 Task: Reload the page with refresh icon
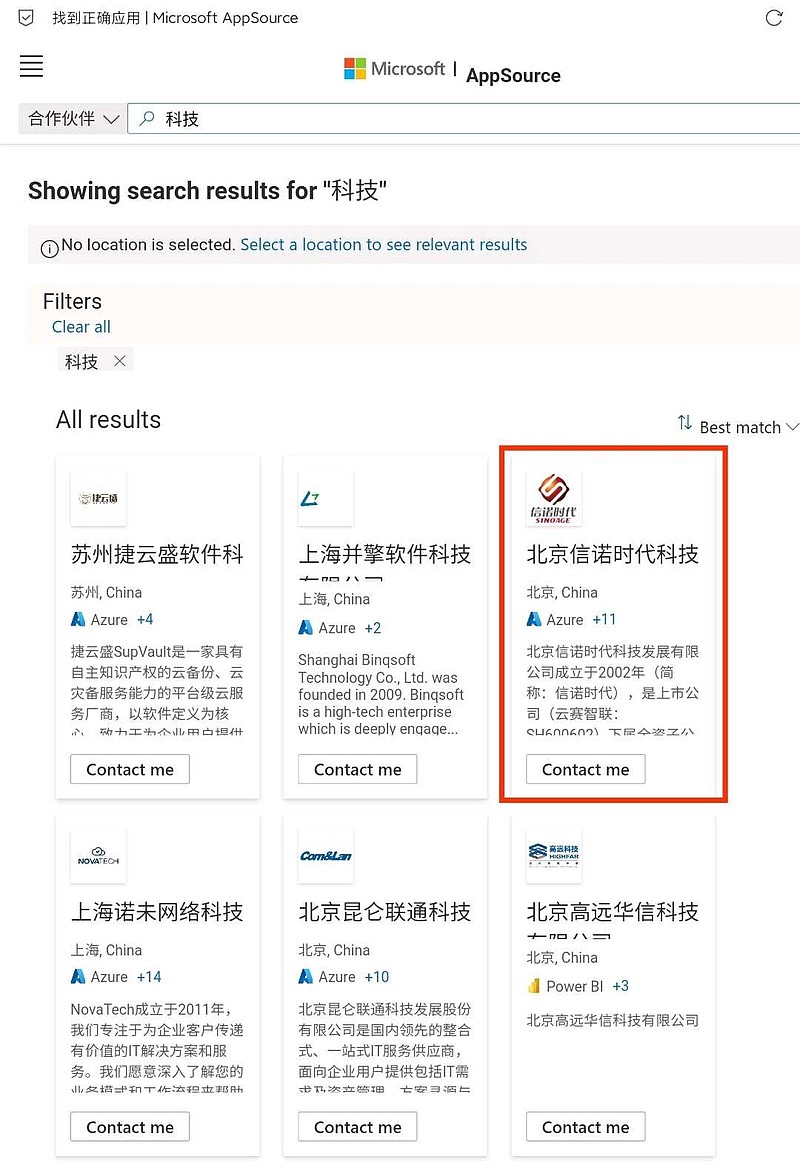point(774,18)
